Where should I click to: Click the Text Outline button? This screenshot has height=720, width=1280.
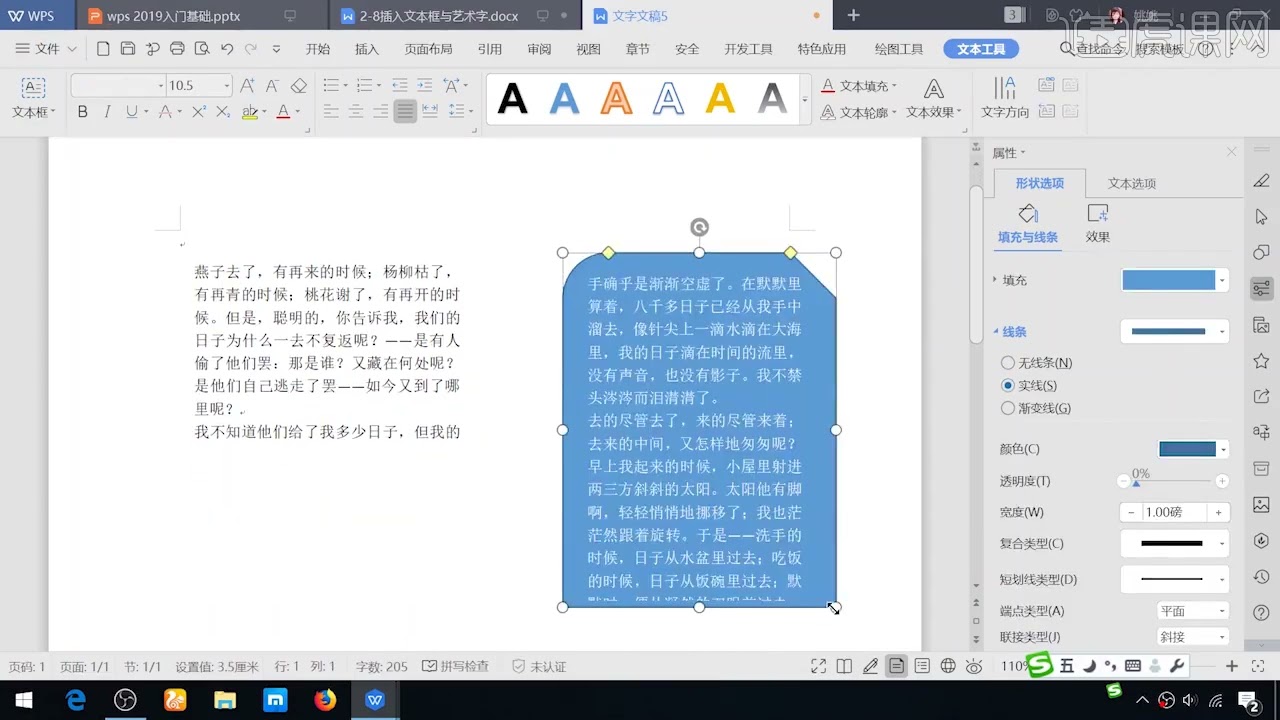click(x=858, y=112)
